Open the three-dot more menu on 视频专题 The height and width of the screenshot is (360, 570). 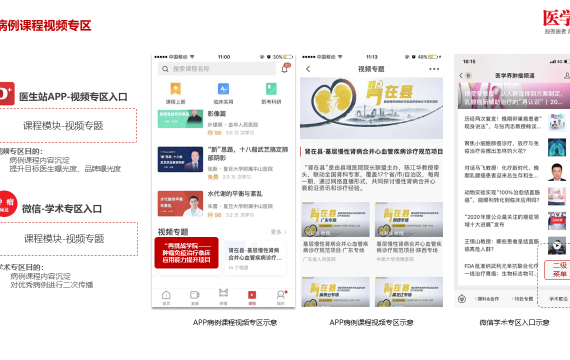coord(434,69)
